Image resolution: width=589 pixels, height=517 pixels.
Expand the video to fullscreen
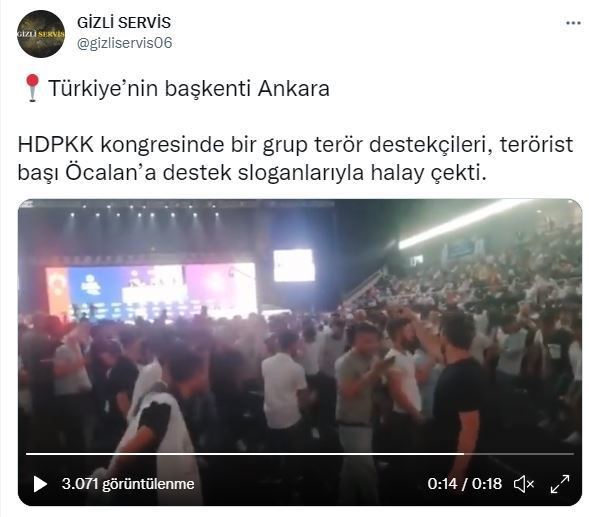coord(560,484)
